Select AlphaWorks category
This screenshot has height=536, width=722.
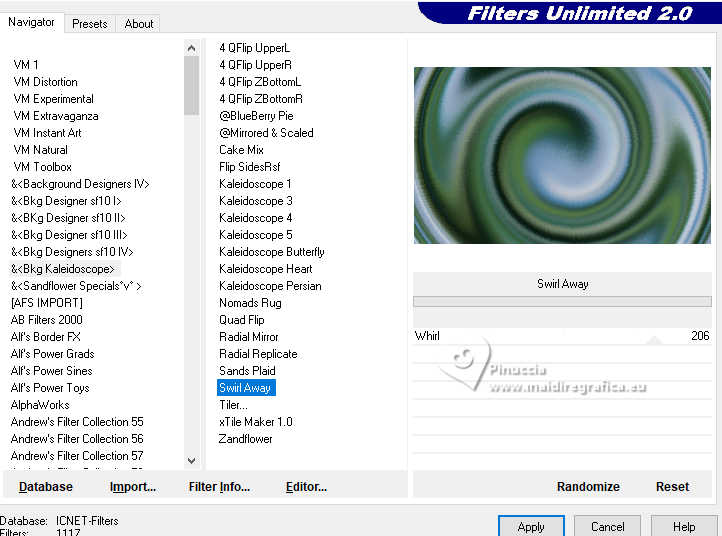click(x=40, y=405)
